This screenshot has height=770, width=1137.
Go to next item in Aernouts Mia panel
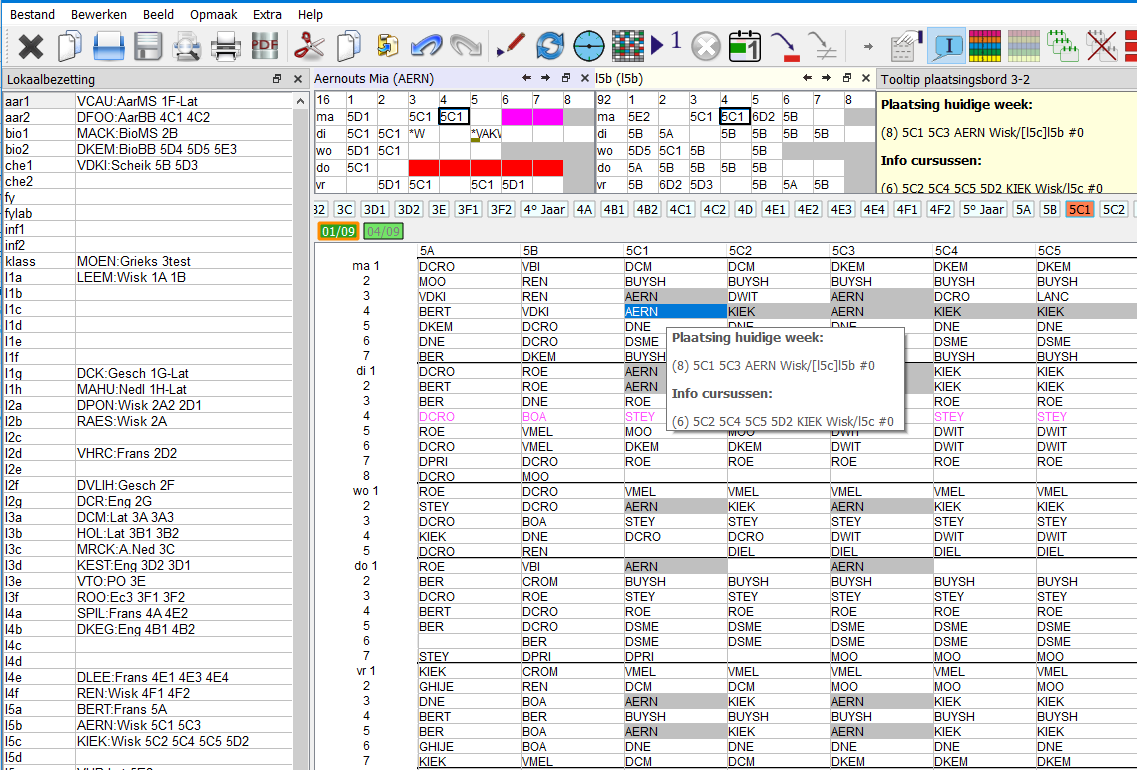[x=545, y=78]
